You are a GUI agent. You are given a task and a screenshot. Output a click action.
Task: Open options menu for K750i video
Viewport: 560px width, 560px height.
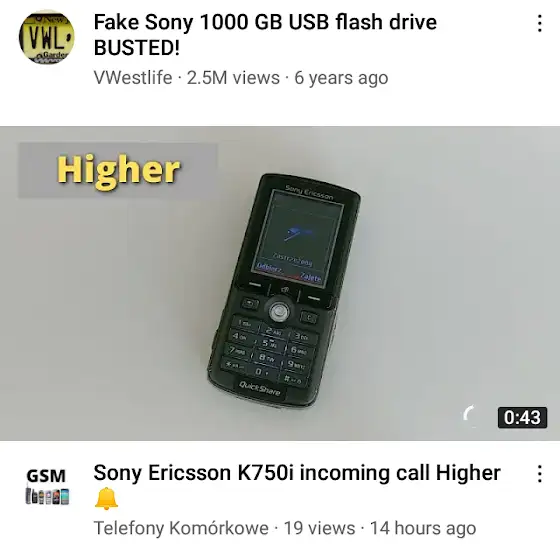click(x=540, y=474)
